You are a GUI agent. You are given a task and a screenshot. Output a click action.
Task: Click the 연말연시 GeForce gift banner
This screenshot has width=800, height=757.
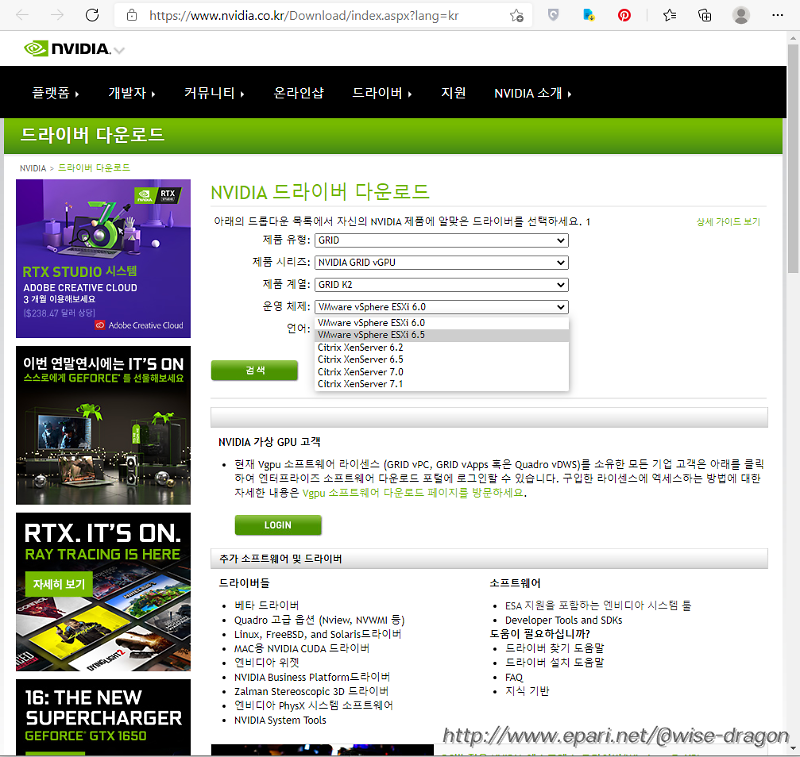pyautogui.click(x=104, y=425)
